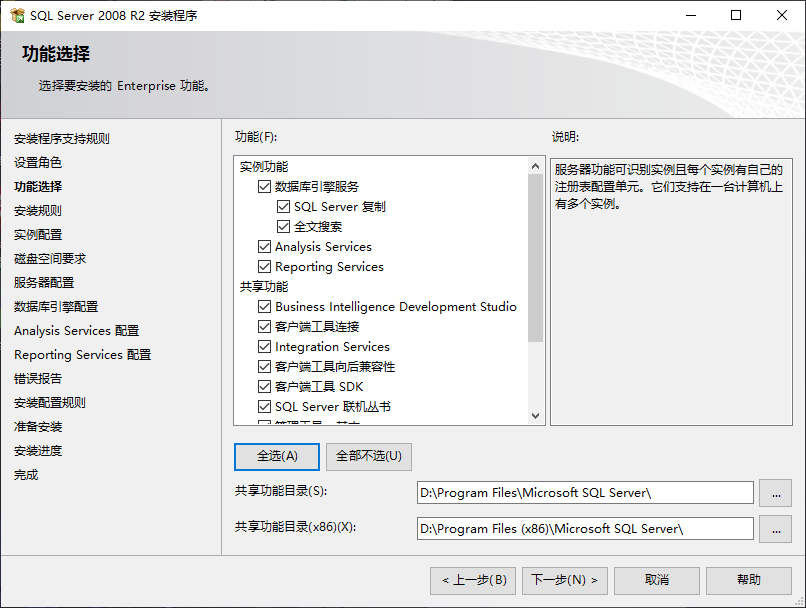Screen dimensions: 806x608
Task: Proceed with 下一步(N) button
Action: pos(565,581)
